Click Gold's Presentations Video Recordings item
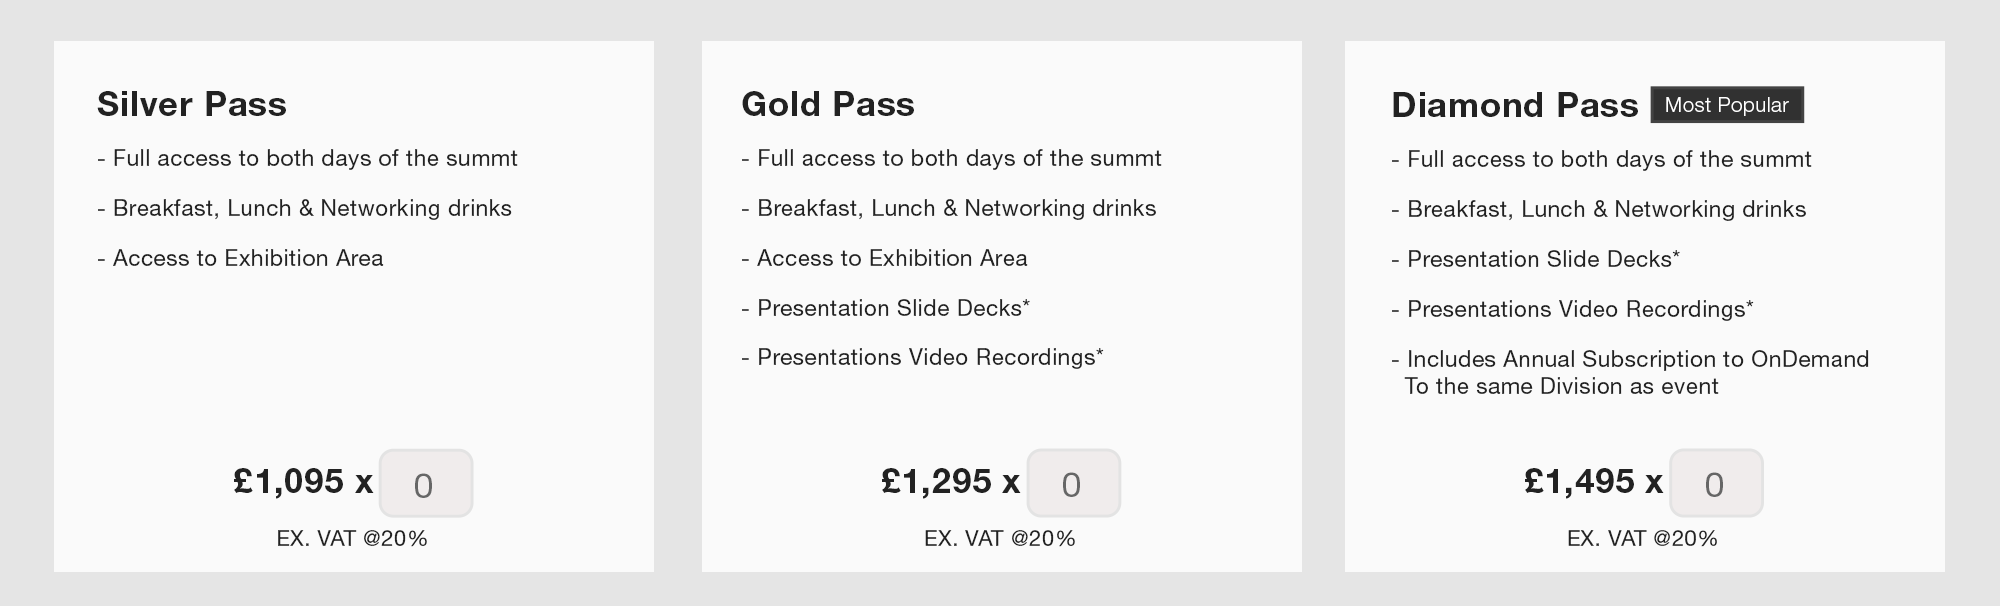 click(922, 357)
